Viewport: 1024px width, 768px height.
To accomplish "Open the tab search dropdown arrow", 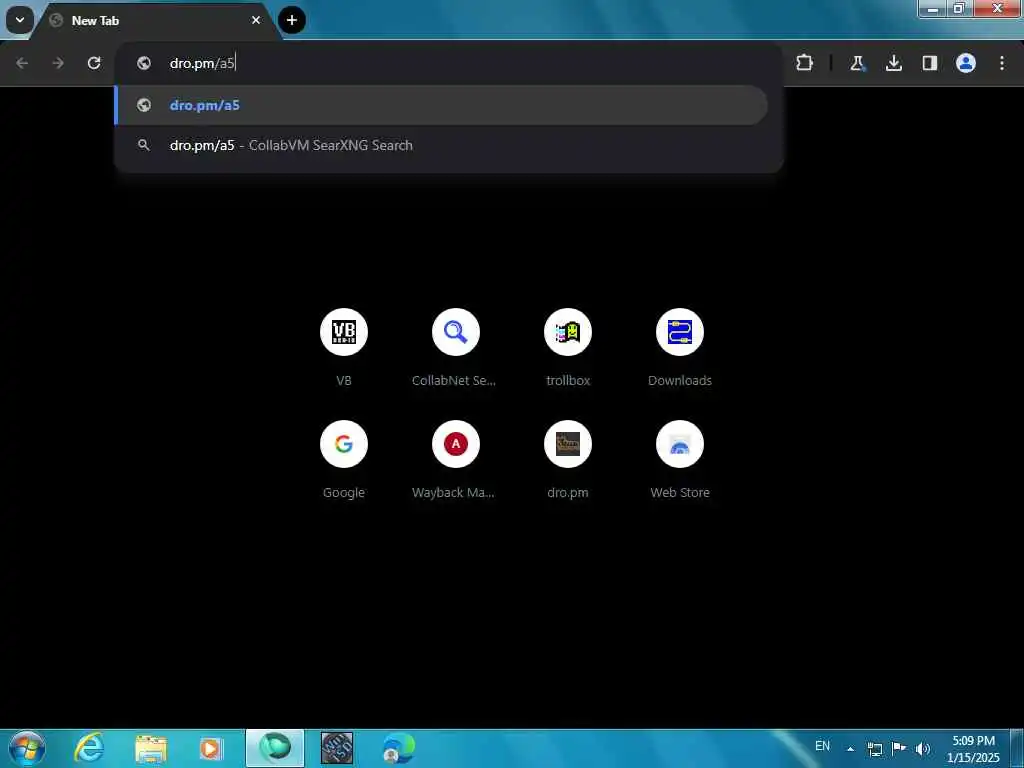I will tap(20, 20).
